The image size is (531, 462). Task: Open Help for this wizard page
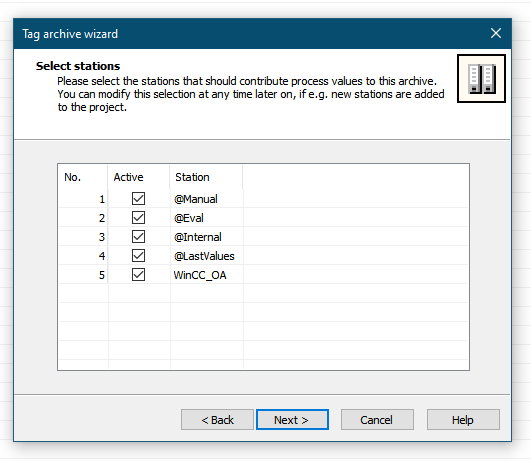click(x=463, y=420)
